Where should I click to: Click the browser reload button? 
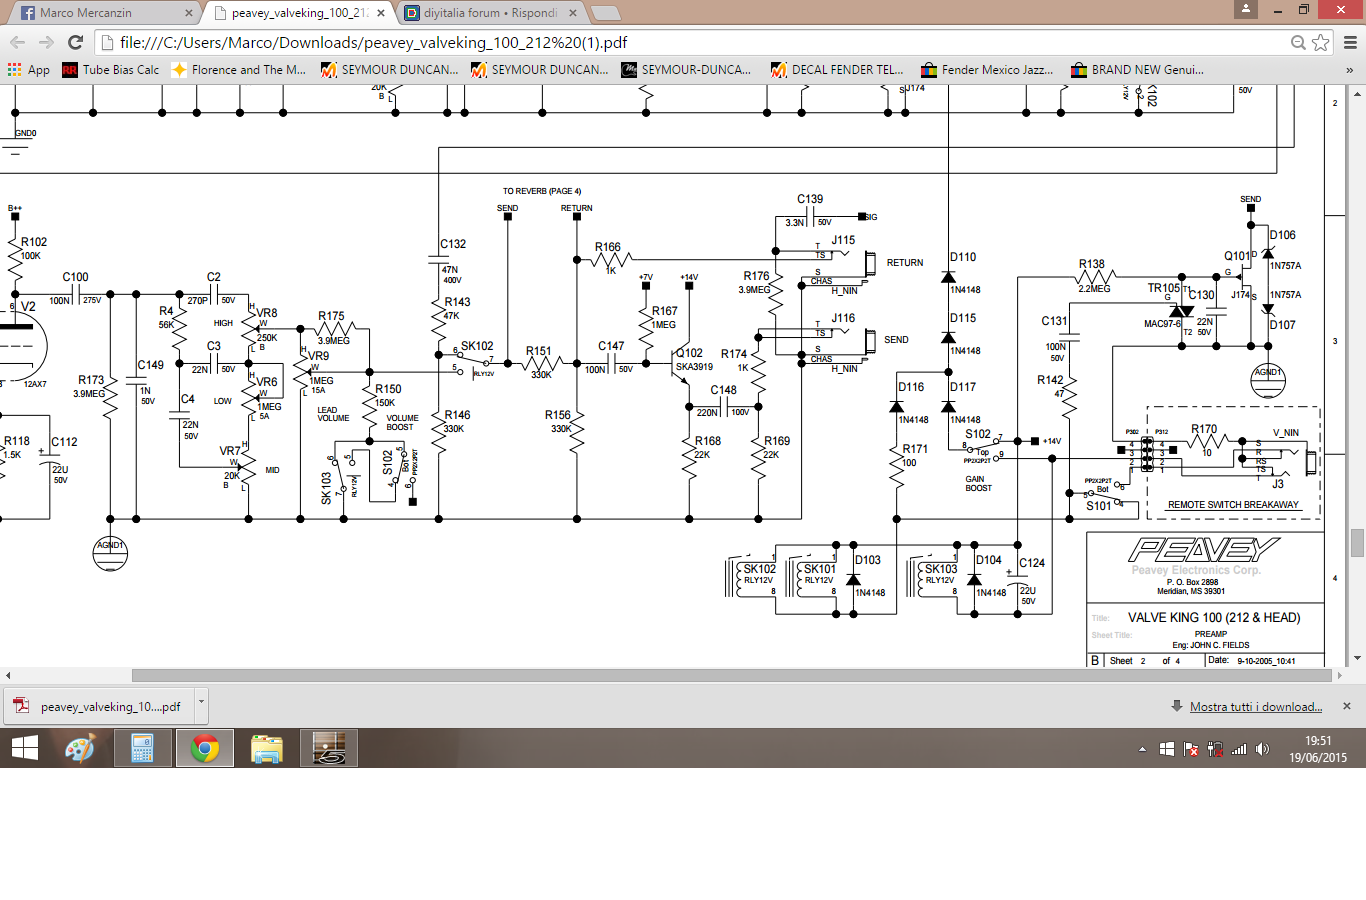coord(75,42)
